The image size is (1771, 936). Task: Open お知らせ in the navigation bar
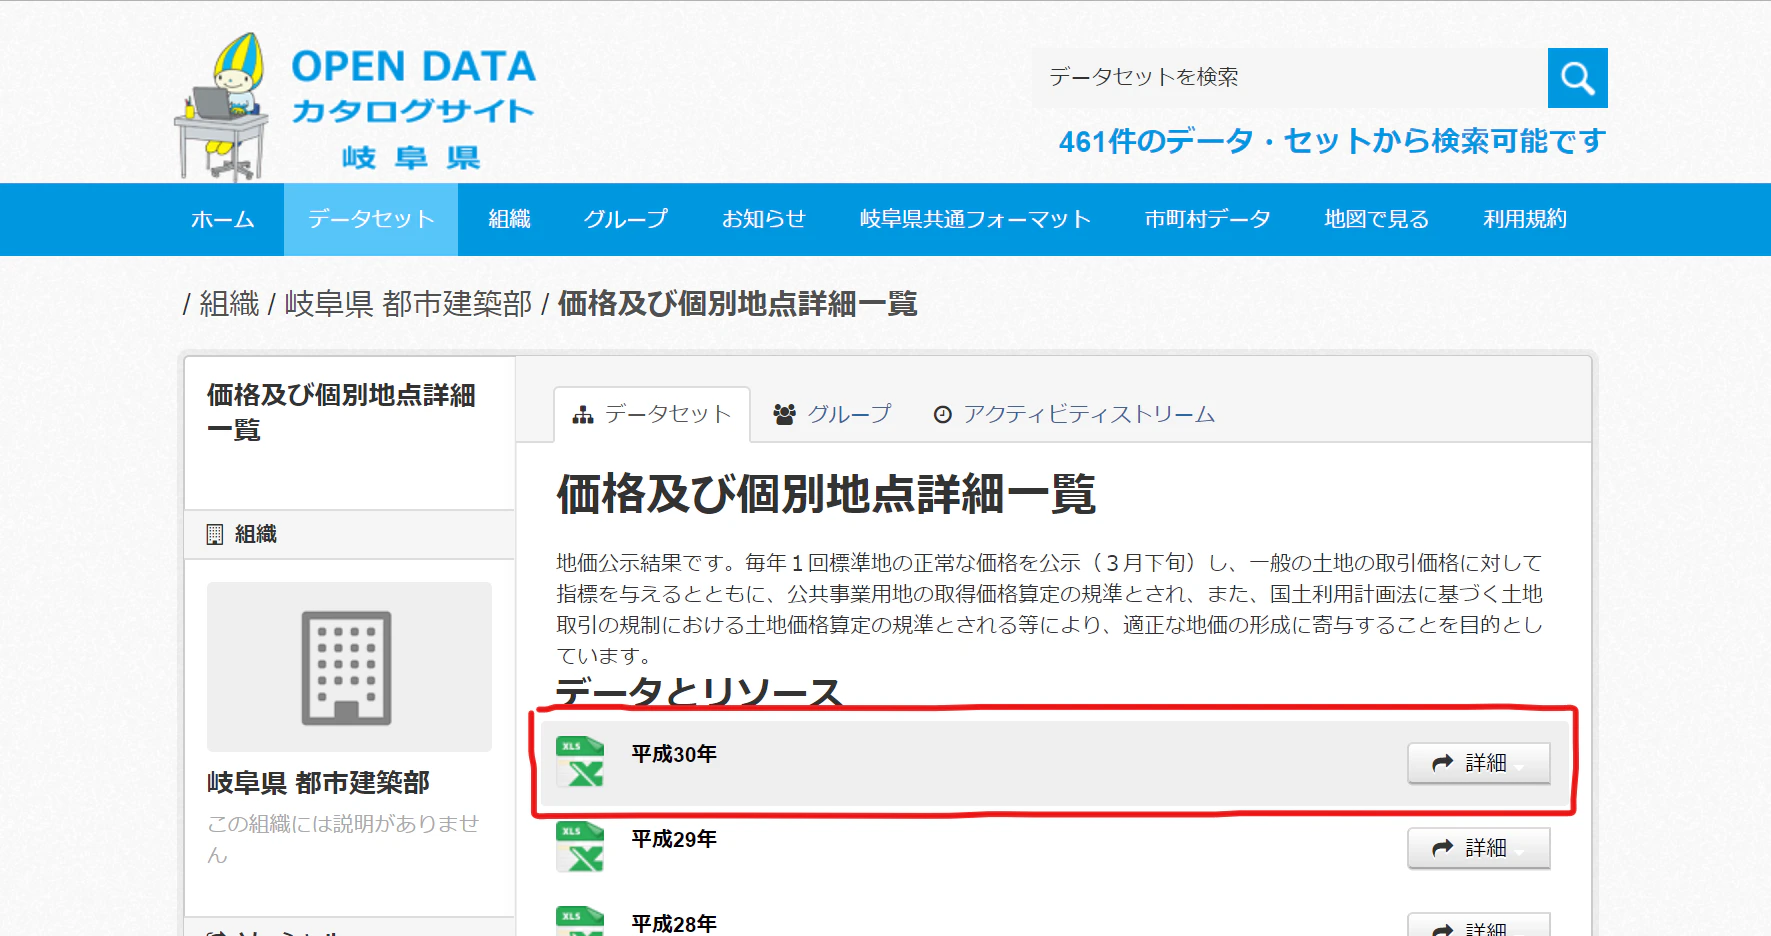pos(764,219)
